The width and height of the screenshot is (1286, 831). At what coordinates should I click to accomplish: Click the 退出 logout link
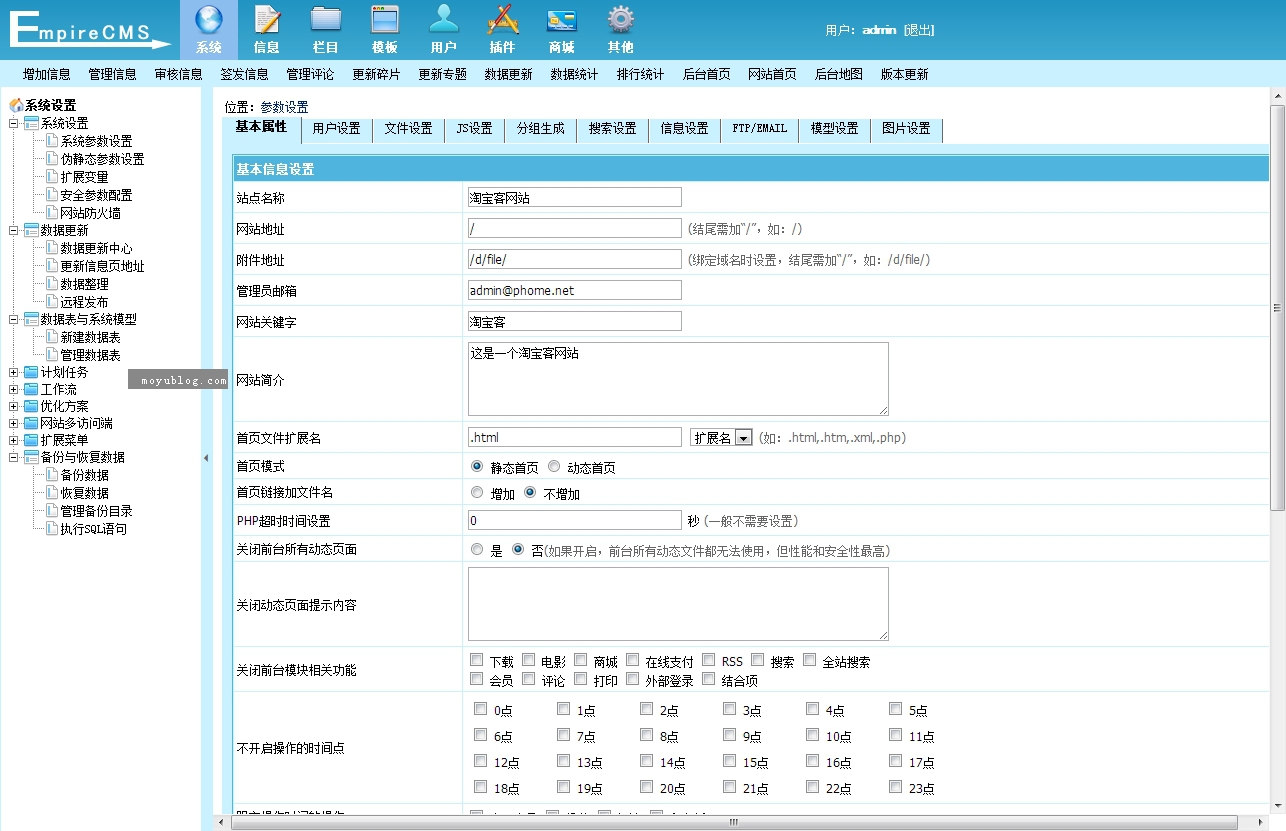919,30
